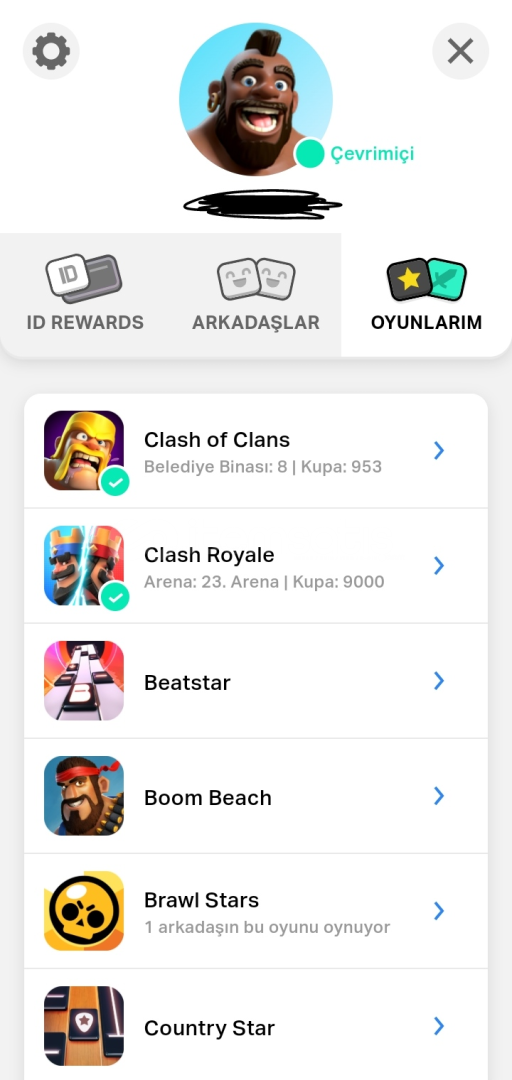Tap the Hog Rider profile avatar

coord(256,99)
